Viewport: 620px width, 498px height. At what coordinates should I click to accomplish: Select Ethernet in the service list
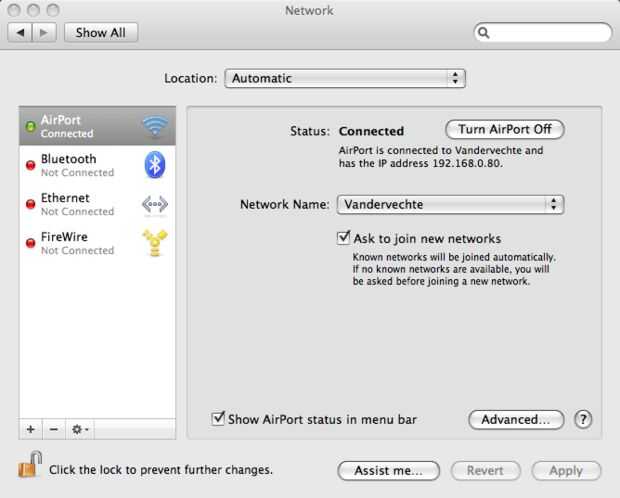tap(97, 204)
